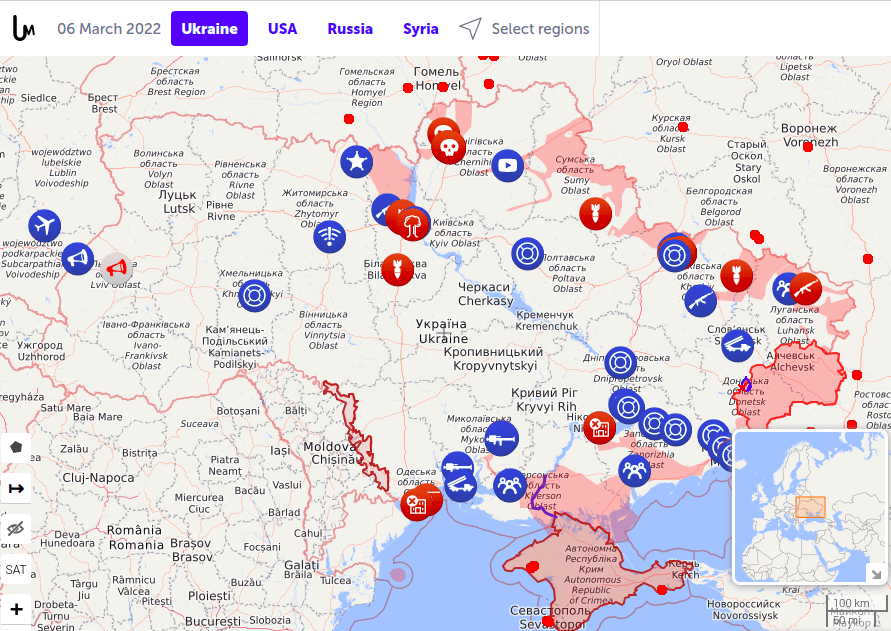Click the wifi outage marker near Zhytomyr Oblast
The image size is (891, 631).
click(x=330, y=237)
